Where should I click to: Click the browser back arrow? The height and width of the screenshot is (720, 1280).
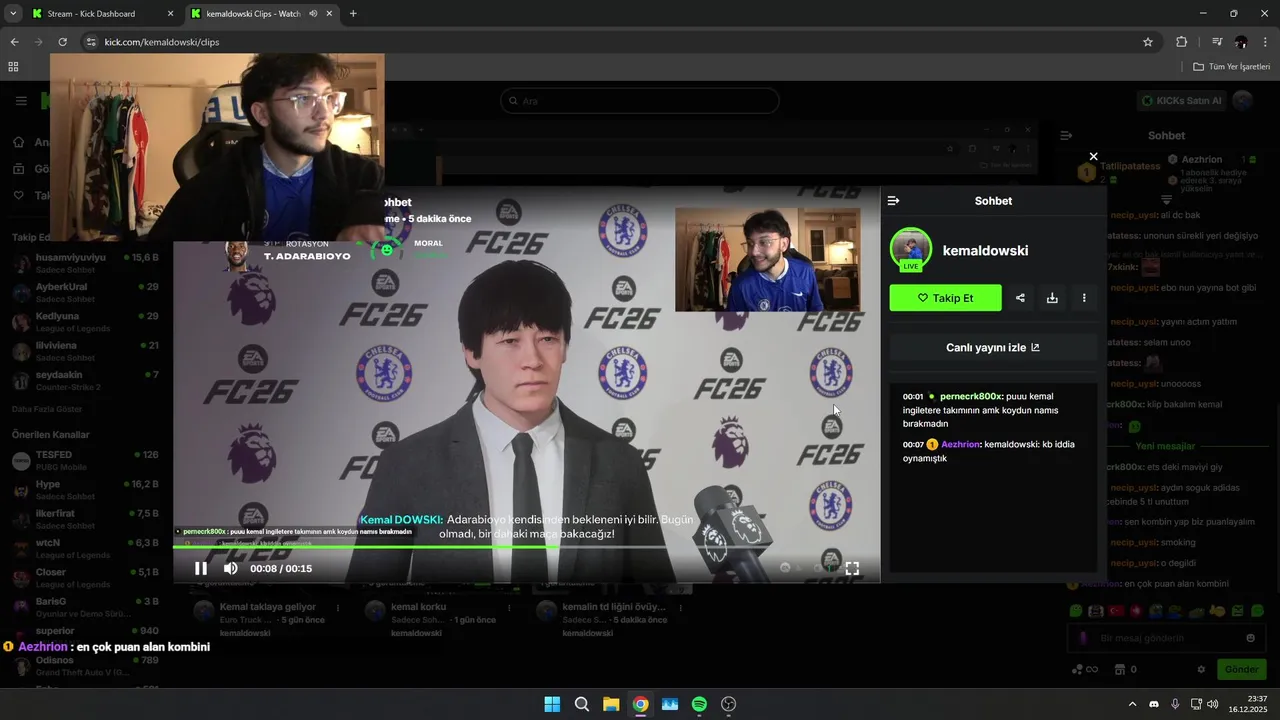[x=14, y=42]
